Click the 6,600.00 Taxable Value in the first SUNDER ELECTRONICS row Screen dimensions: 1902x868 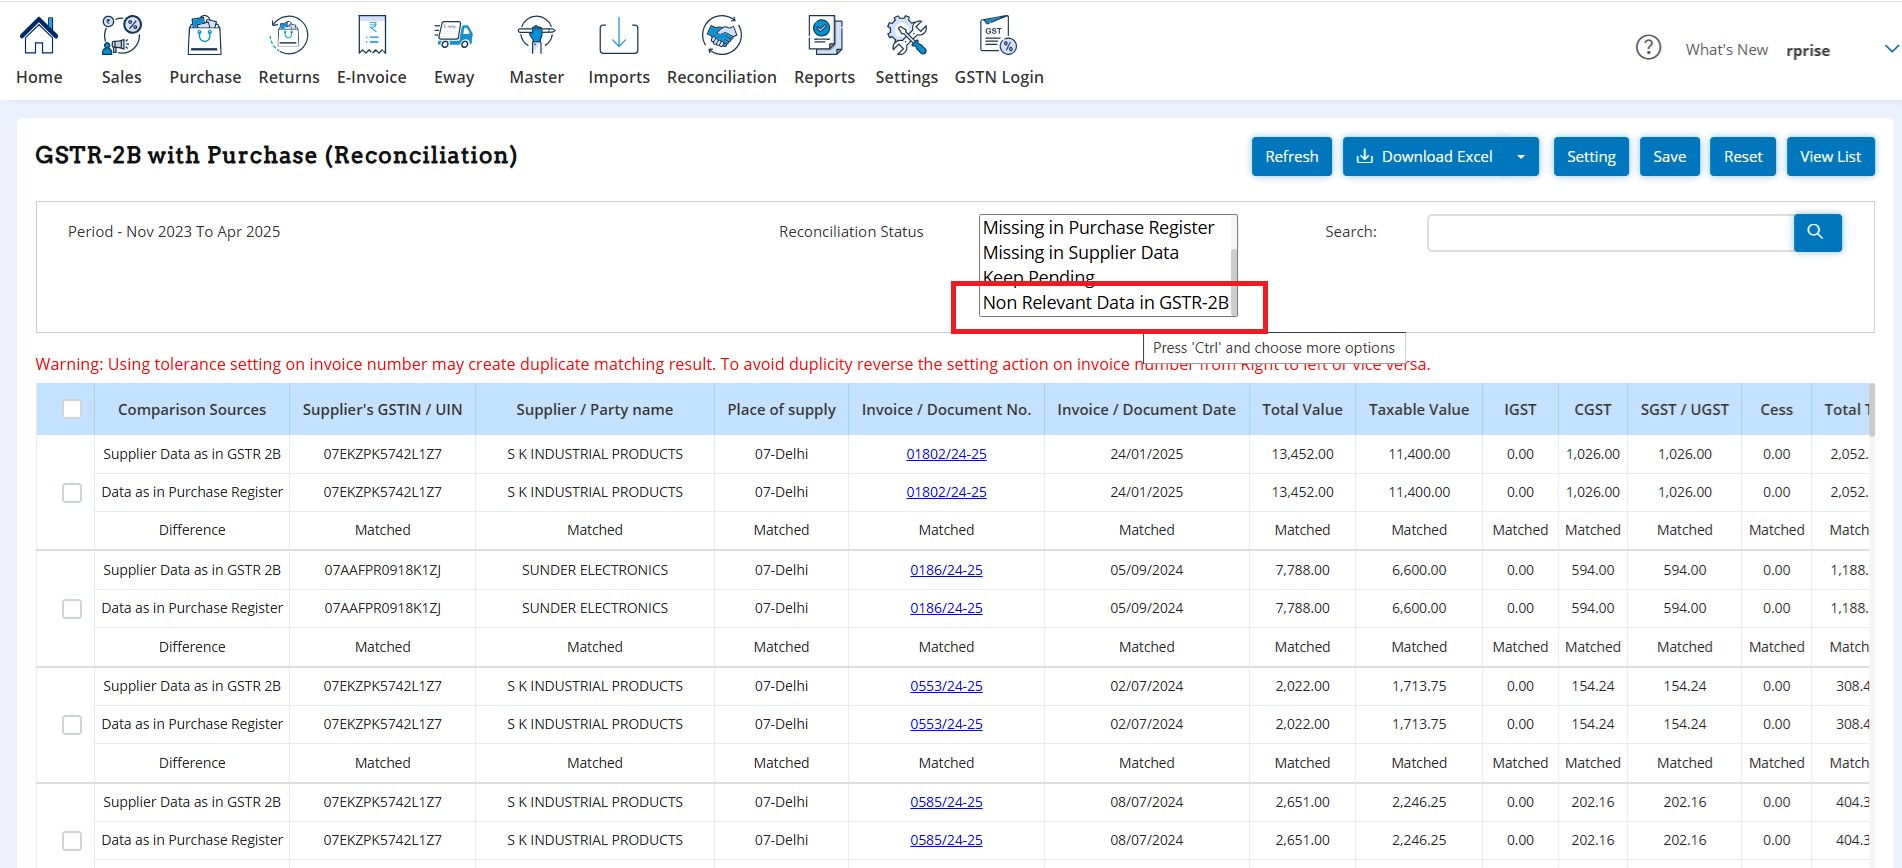point(1418,570)
